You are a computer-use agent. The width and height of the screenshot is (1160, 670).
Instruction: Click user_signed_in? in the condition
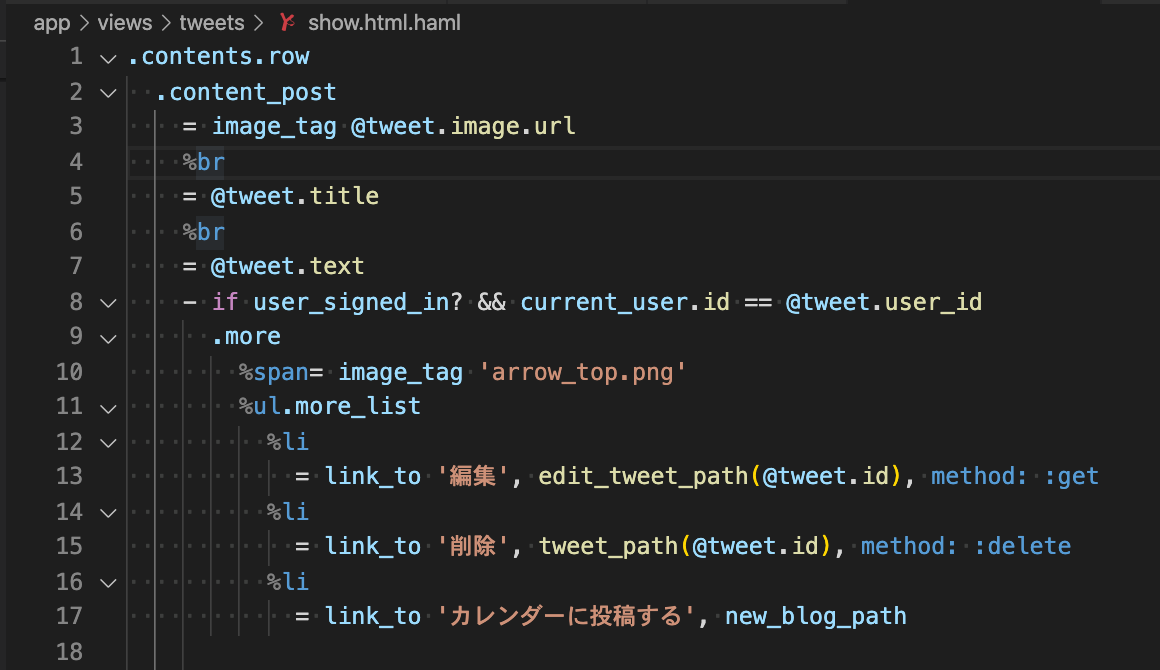(358, 302)
